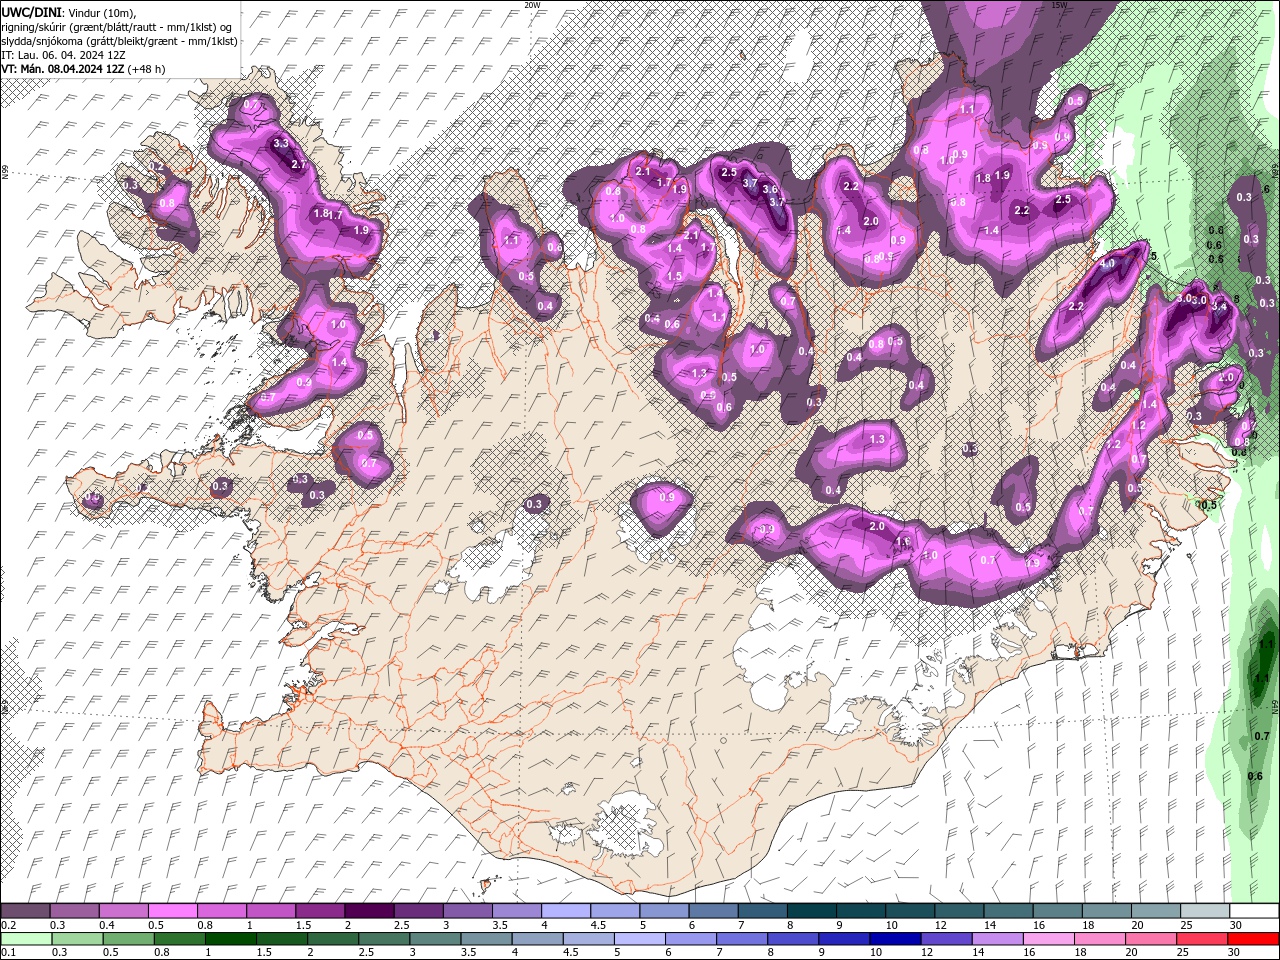
Task: Click the red 30 swatch in the bottom legend row
Action: (1253, 939)
